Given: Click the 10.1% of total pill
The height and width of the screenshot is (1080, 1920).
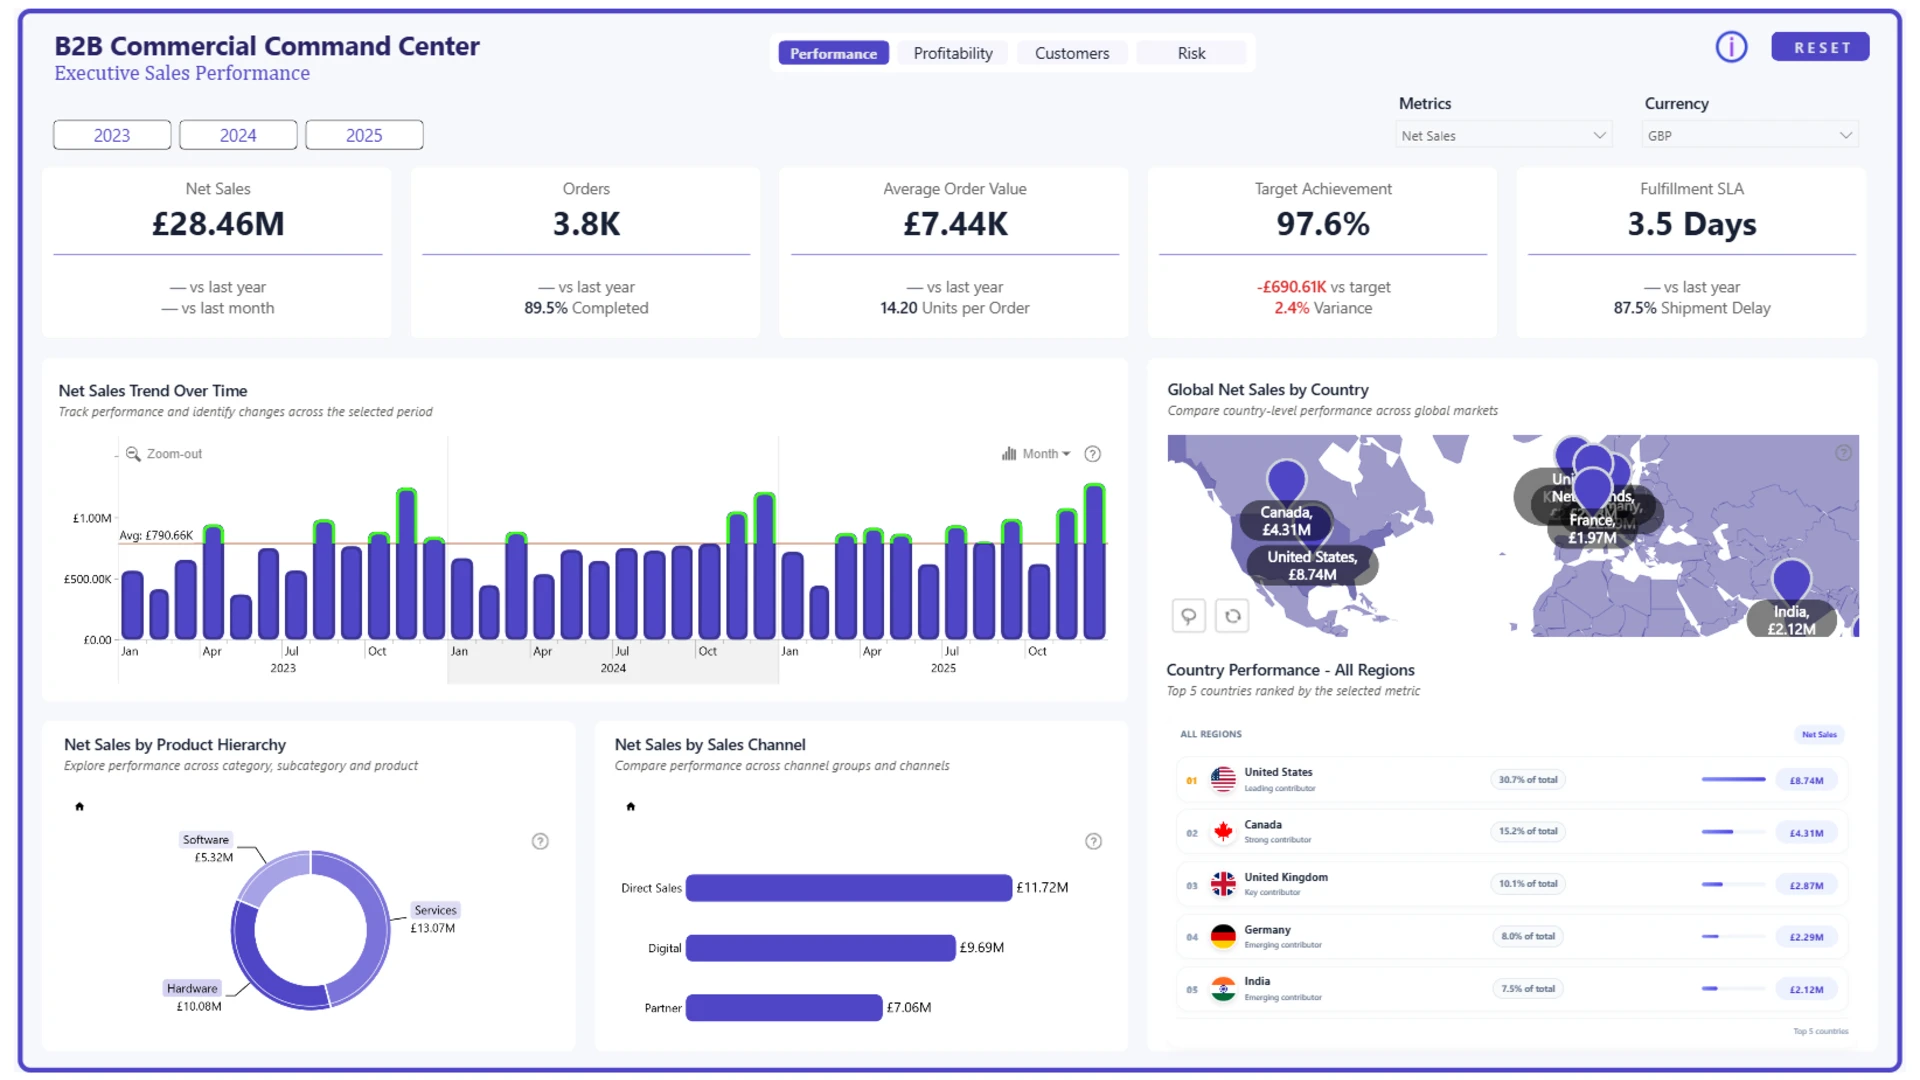Looking at the screenshot, I should [x=1528, y=884].
